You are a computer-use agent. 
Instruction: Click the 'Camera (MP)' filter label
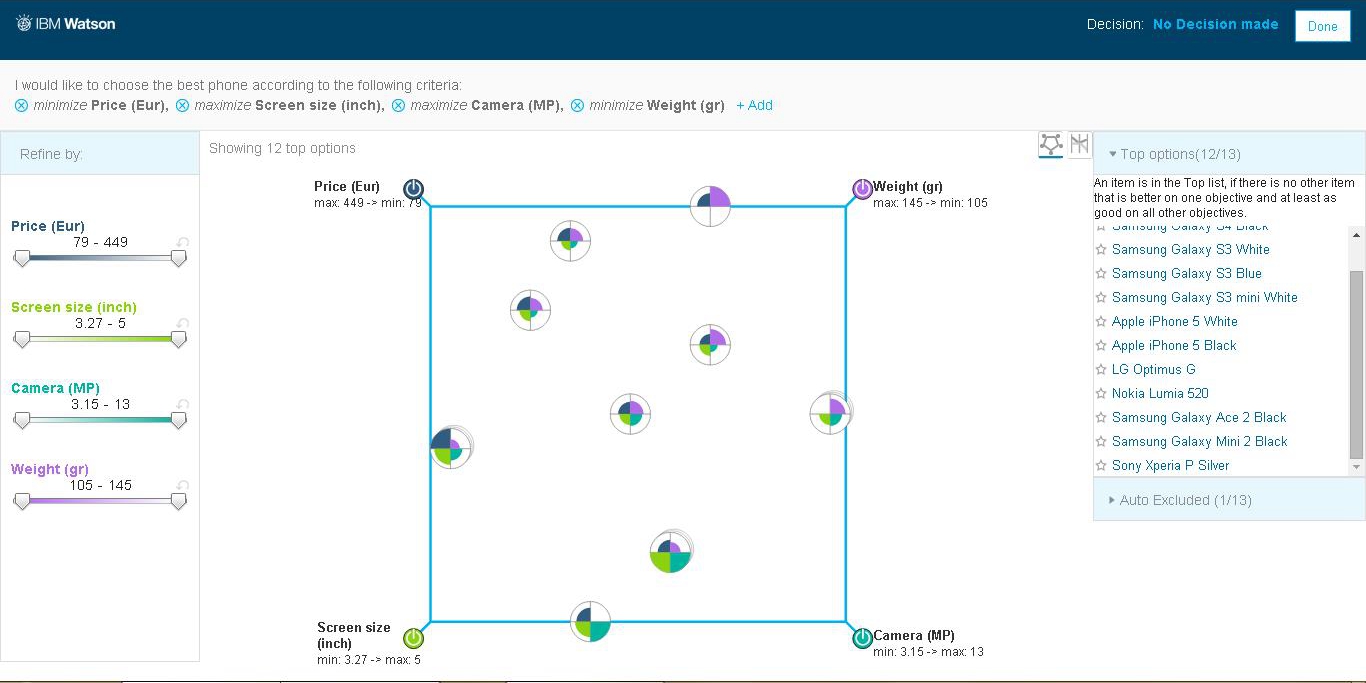click(56, 388)
